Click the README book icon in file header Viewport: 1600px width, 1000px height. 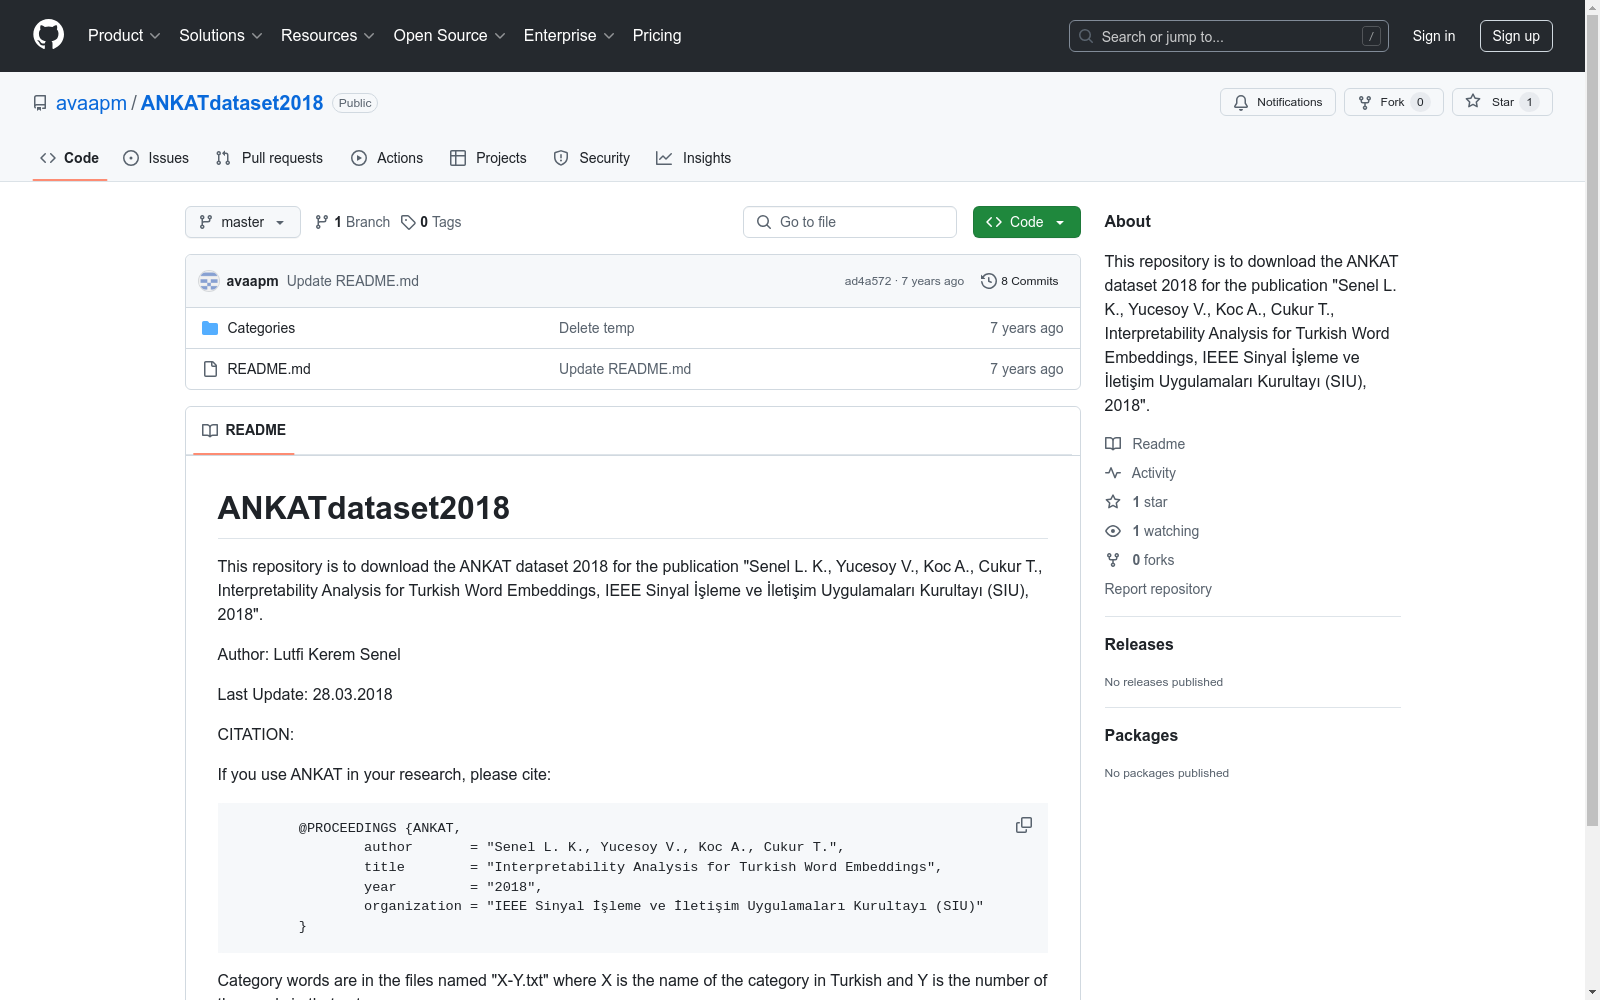coord(210,430)
